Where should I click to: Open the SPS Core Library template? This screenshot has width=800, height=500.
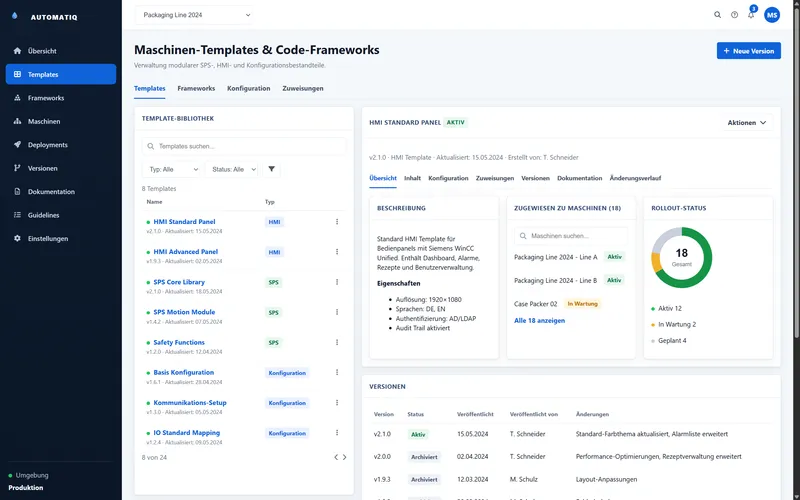tap(179, 282)
